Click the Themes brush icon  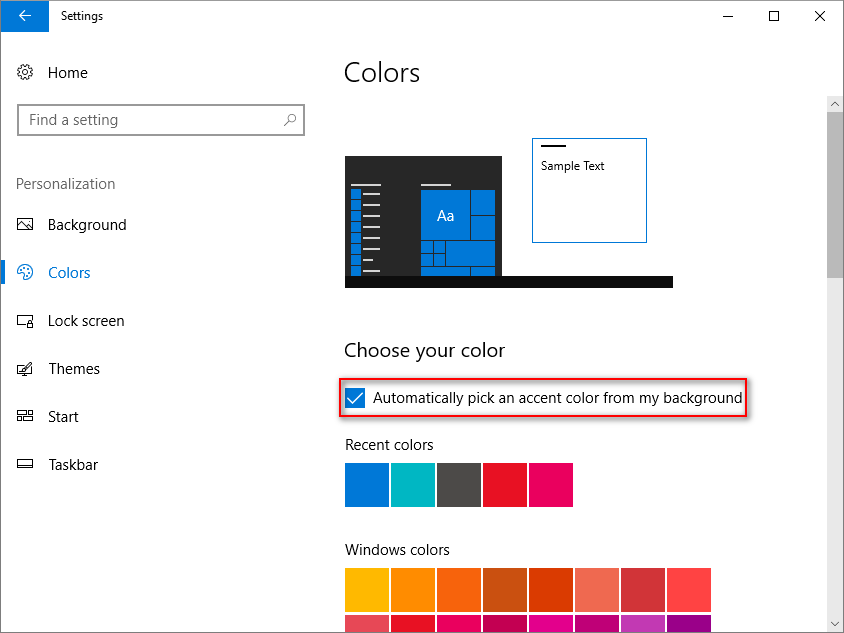[26, 369]
